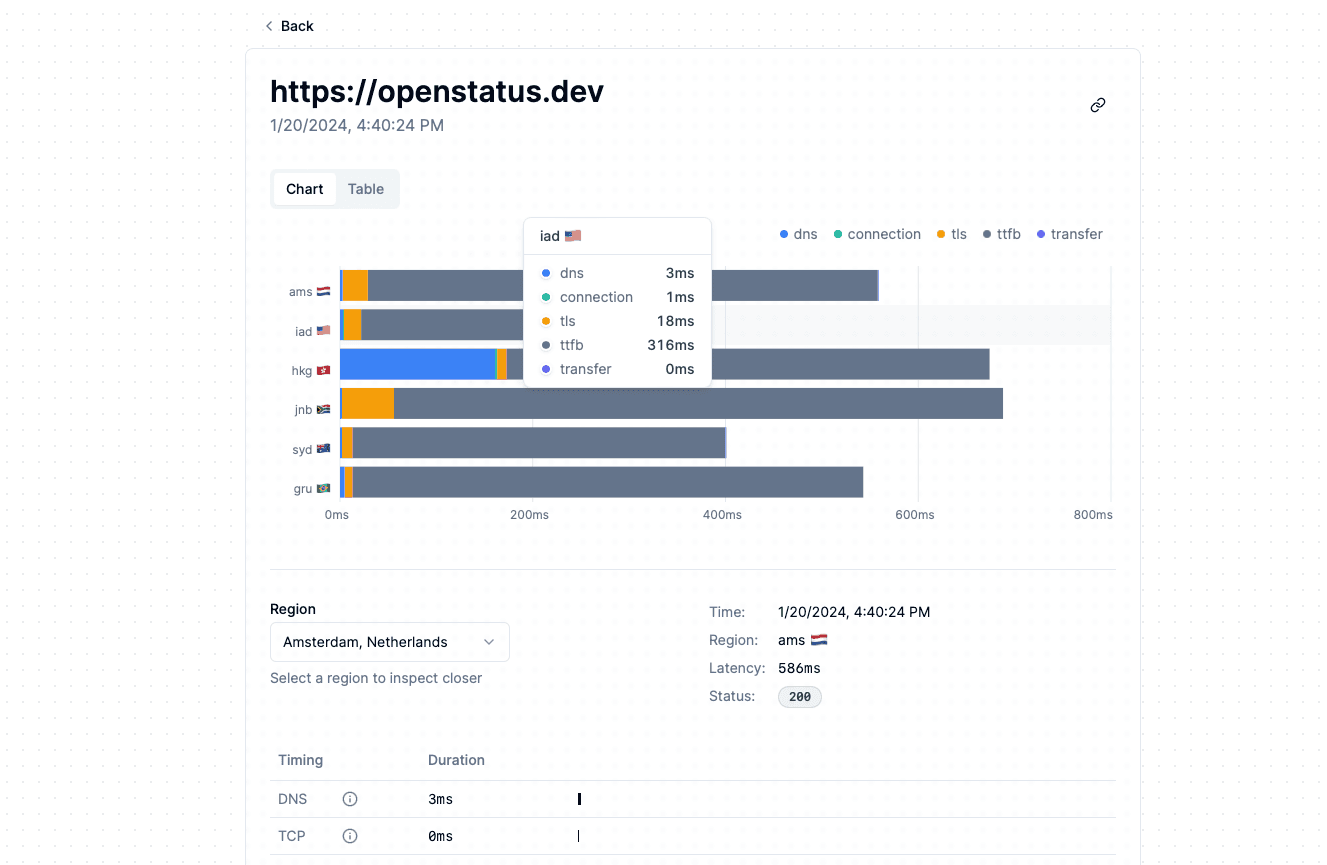Toggle the connection series in legend
This screenshot has height=865, width=1327.
tap(877, 234)
